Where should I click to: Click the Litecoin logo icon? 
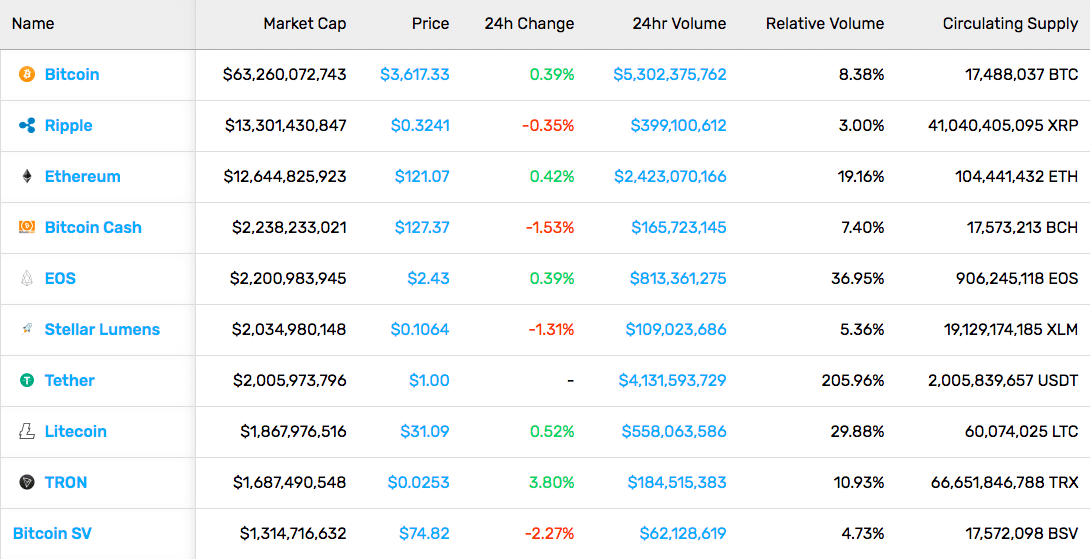pyautogui.click(x=26, y=431)
